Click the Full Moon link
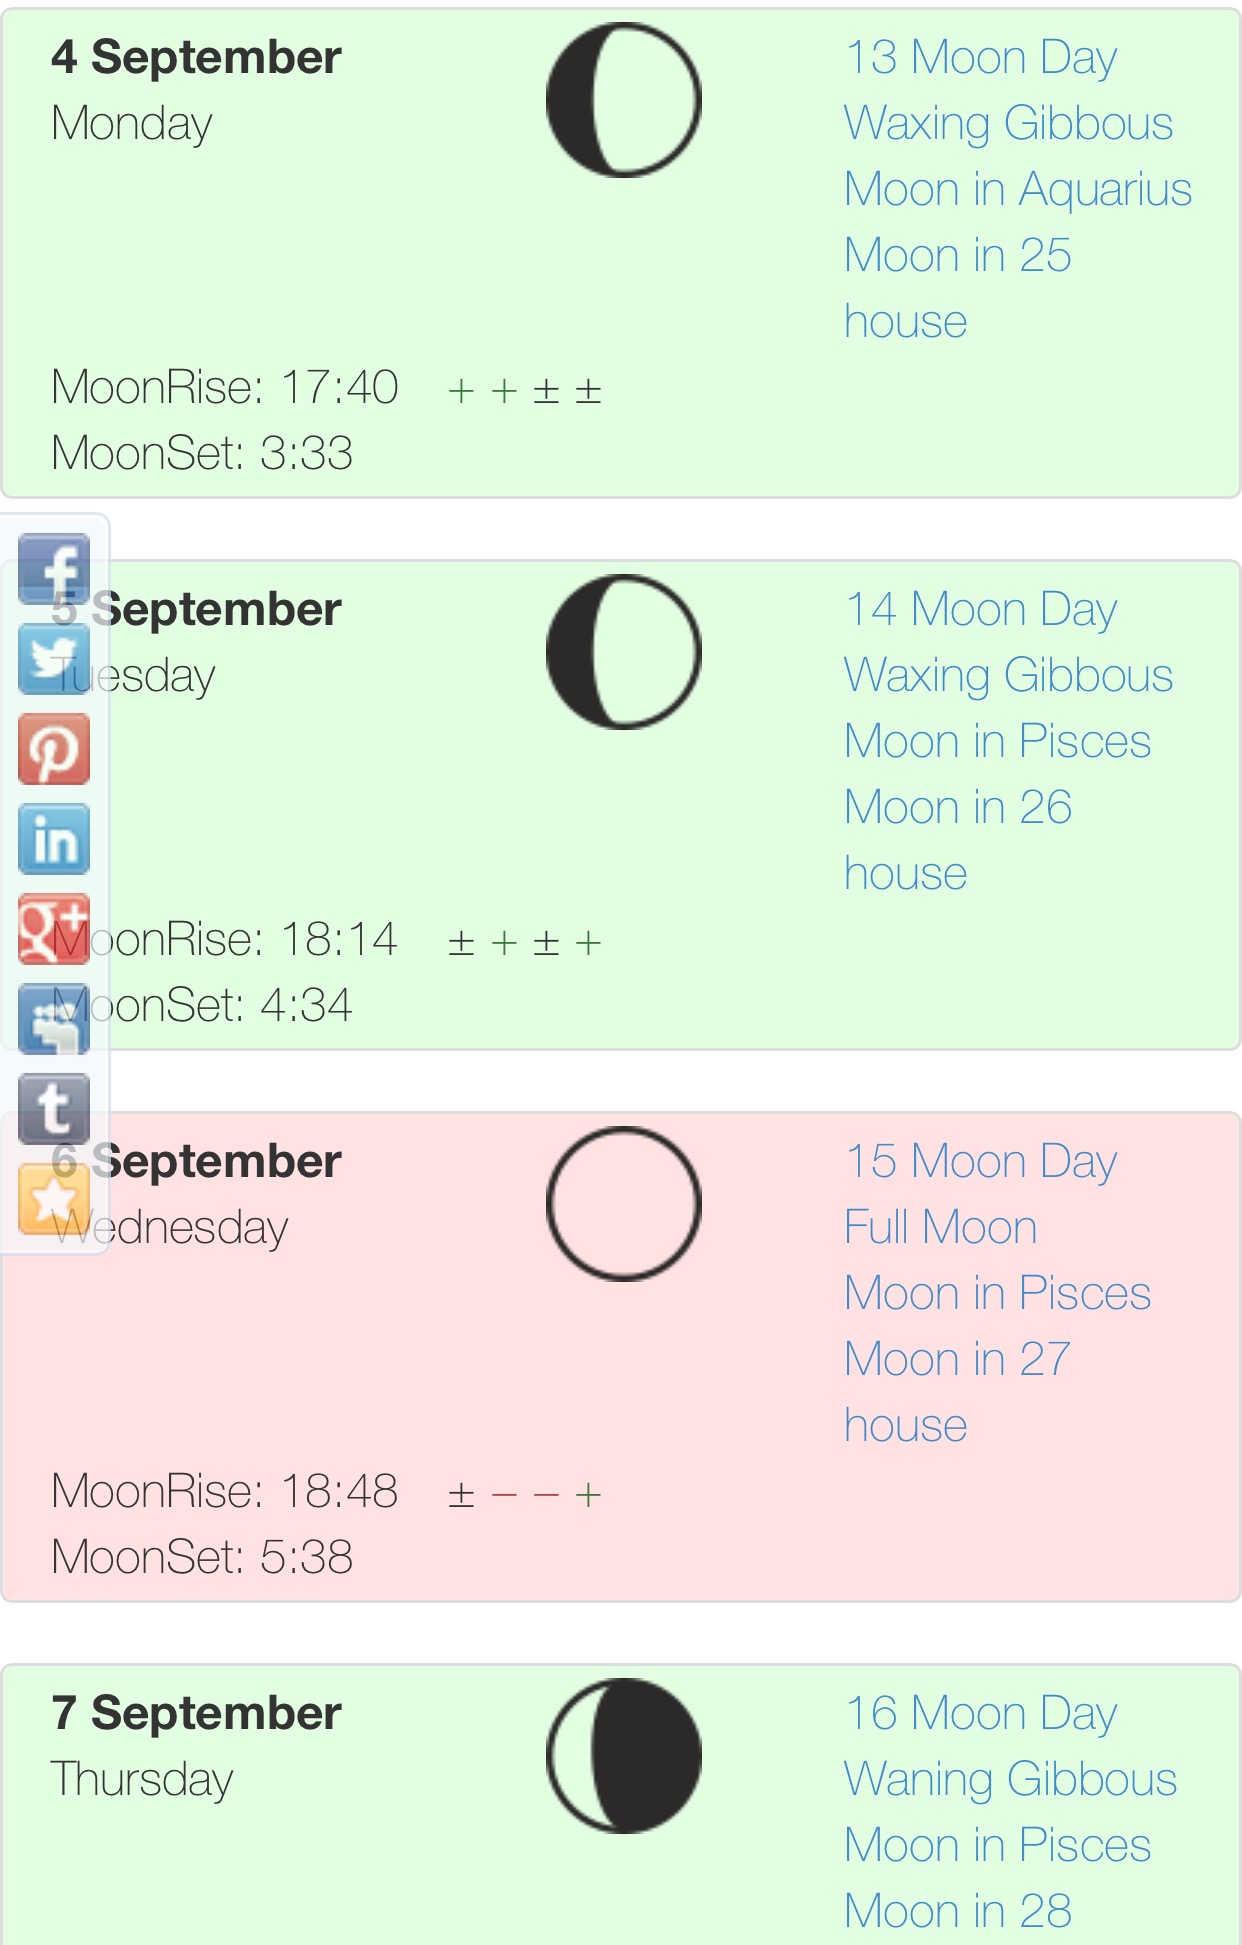 click(940, 1228)
